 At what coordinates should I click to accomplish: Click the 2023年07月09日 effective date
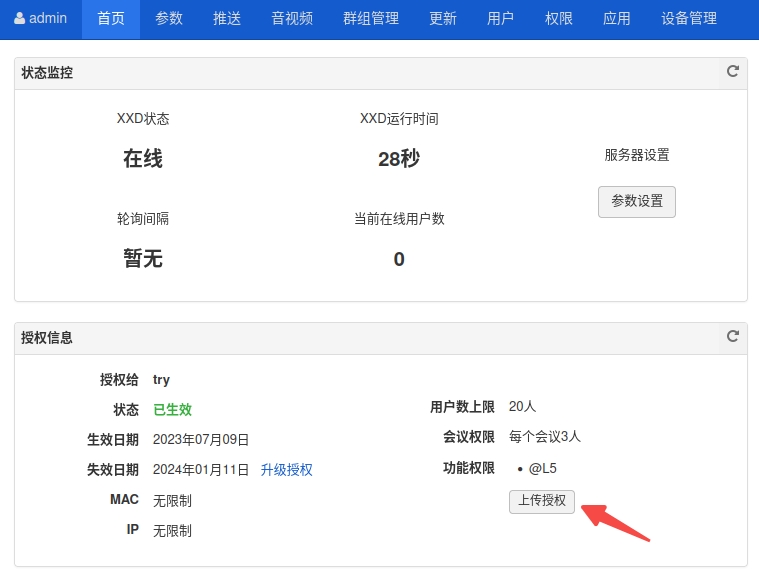(201, 439)
